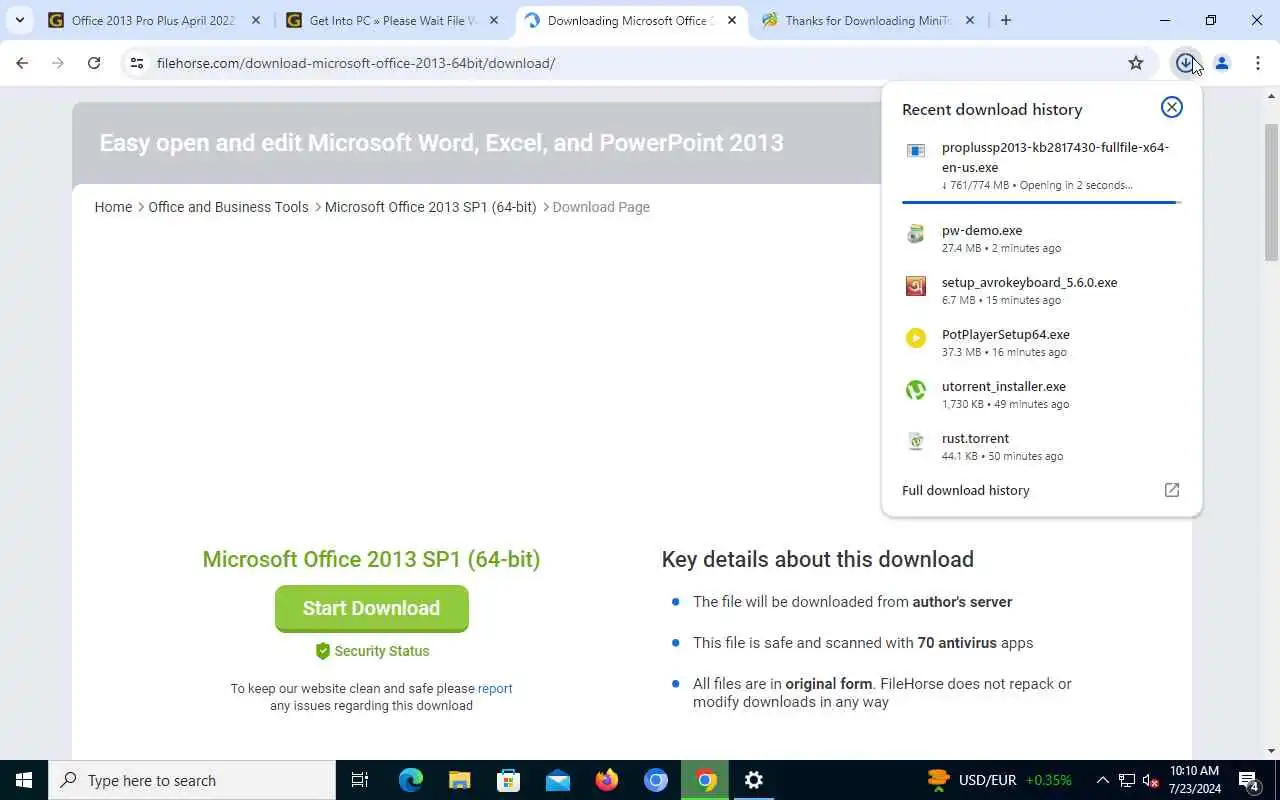
Task: Open Task View on the taskbar
Action: [360, 780]
